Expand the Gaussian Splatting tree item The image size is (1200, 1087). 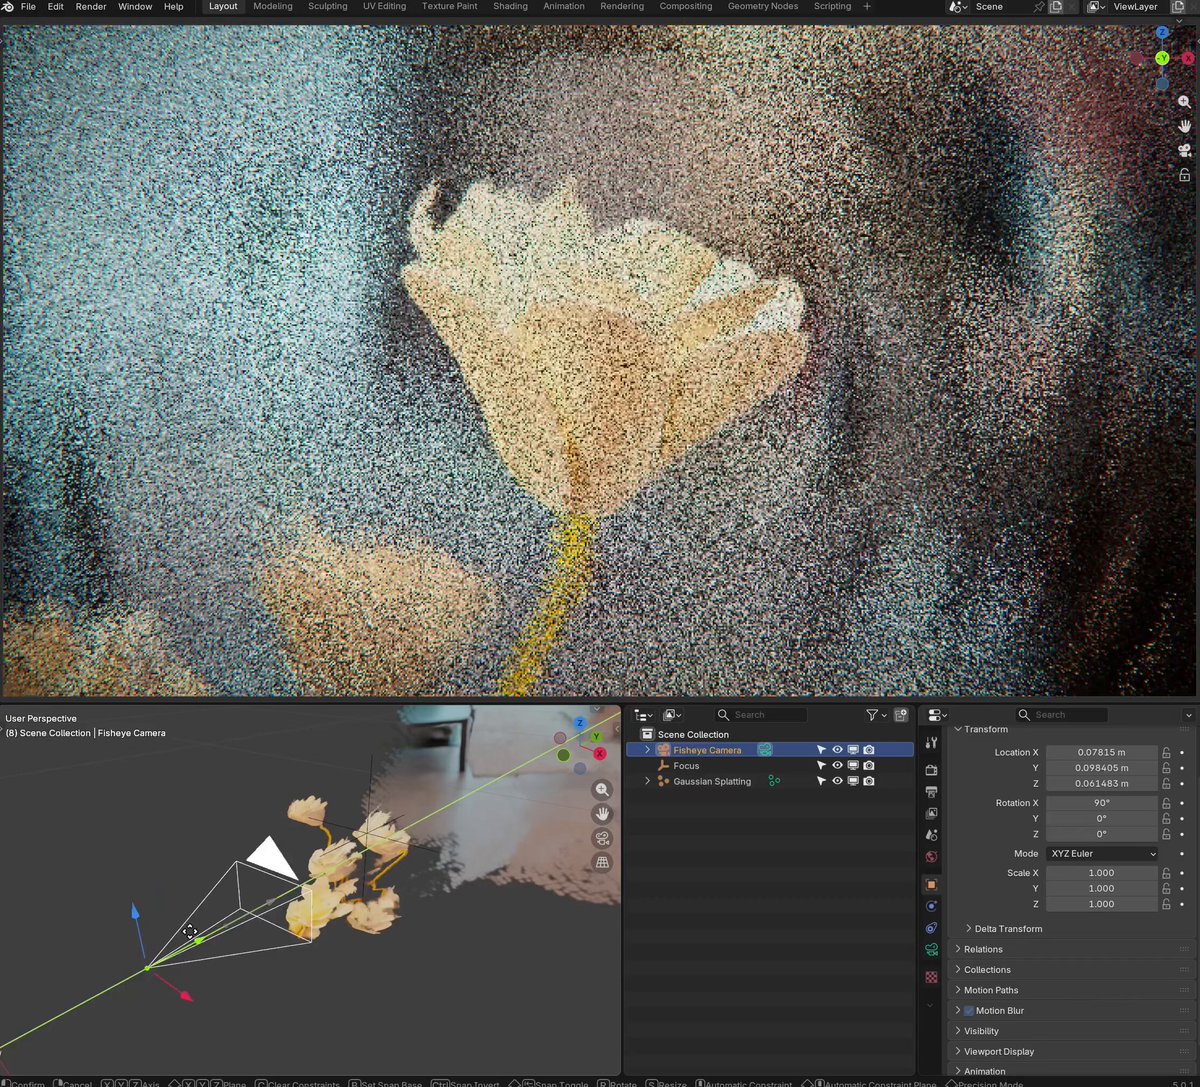[x=647, y=781]
